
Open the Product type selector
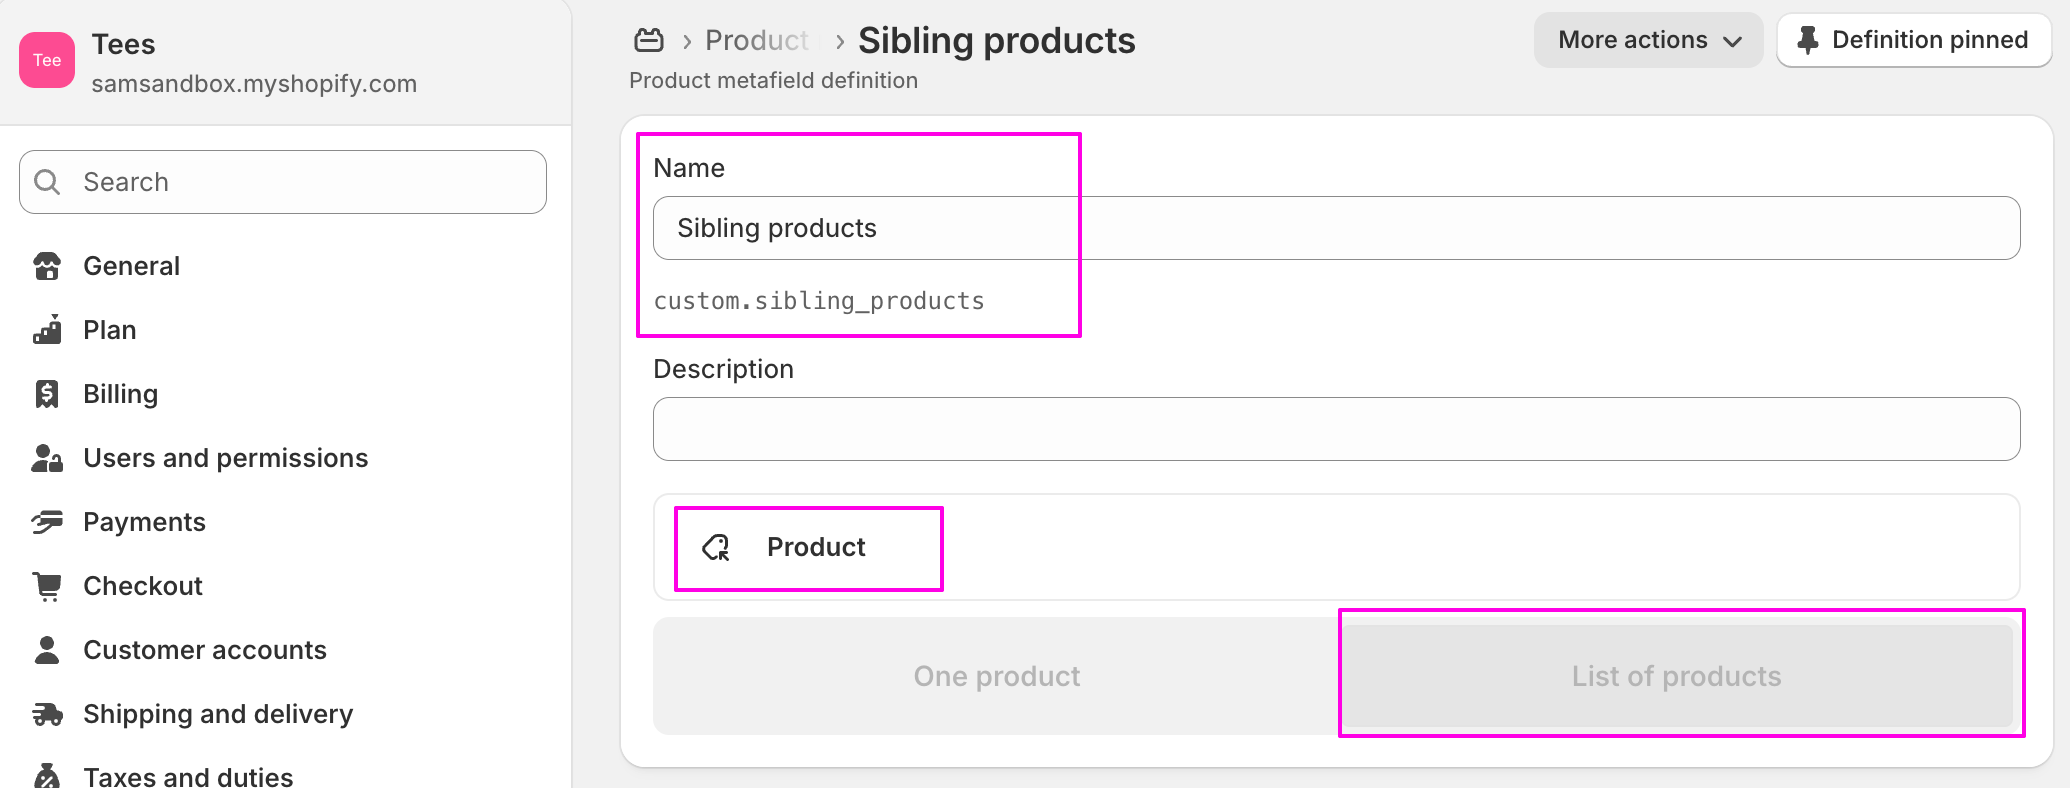pyautogui.click(x=1336, y=547)
